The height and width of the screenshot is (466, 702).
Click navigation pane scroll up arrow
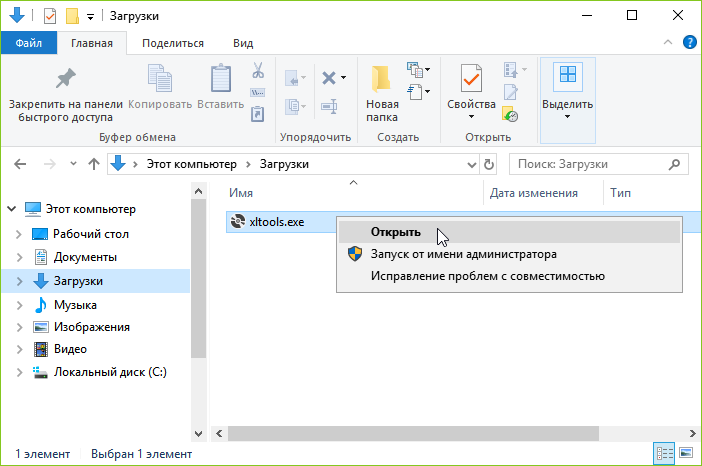pos(198,191)
